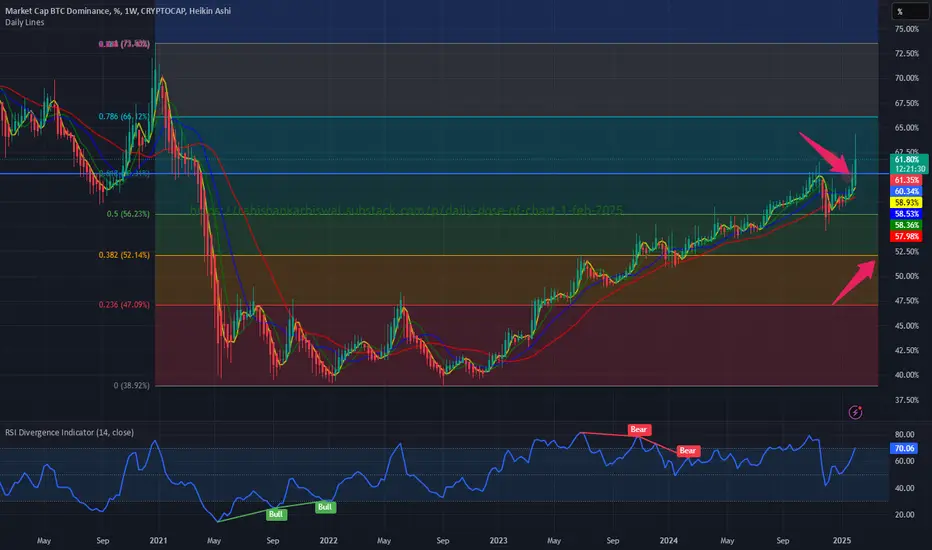Open the Market Cap BTC Dominance symbol title
The height and width of the screenshot is (550, 932).
pos(118,11)
